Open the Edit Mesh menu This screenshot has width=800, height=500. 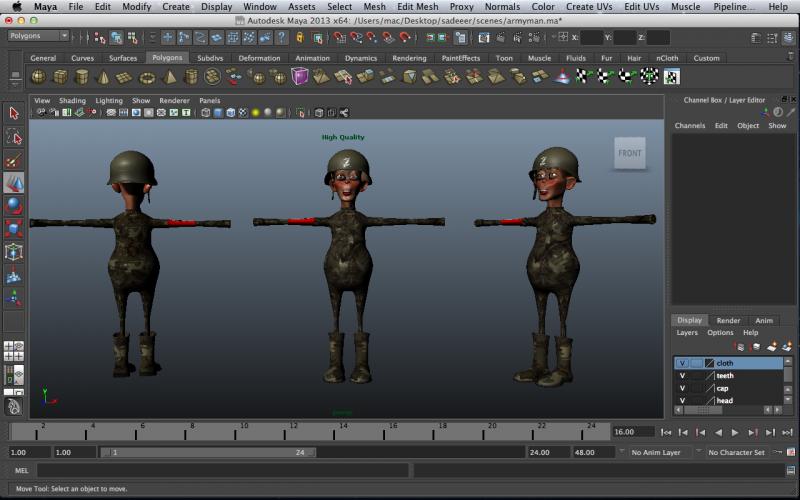(417, 7)
